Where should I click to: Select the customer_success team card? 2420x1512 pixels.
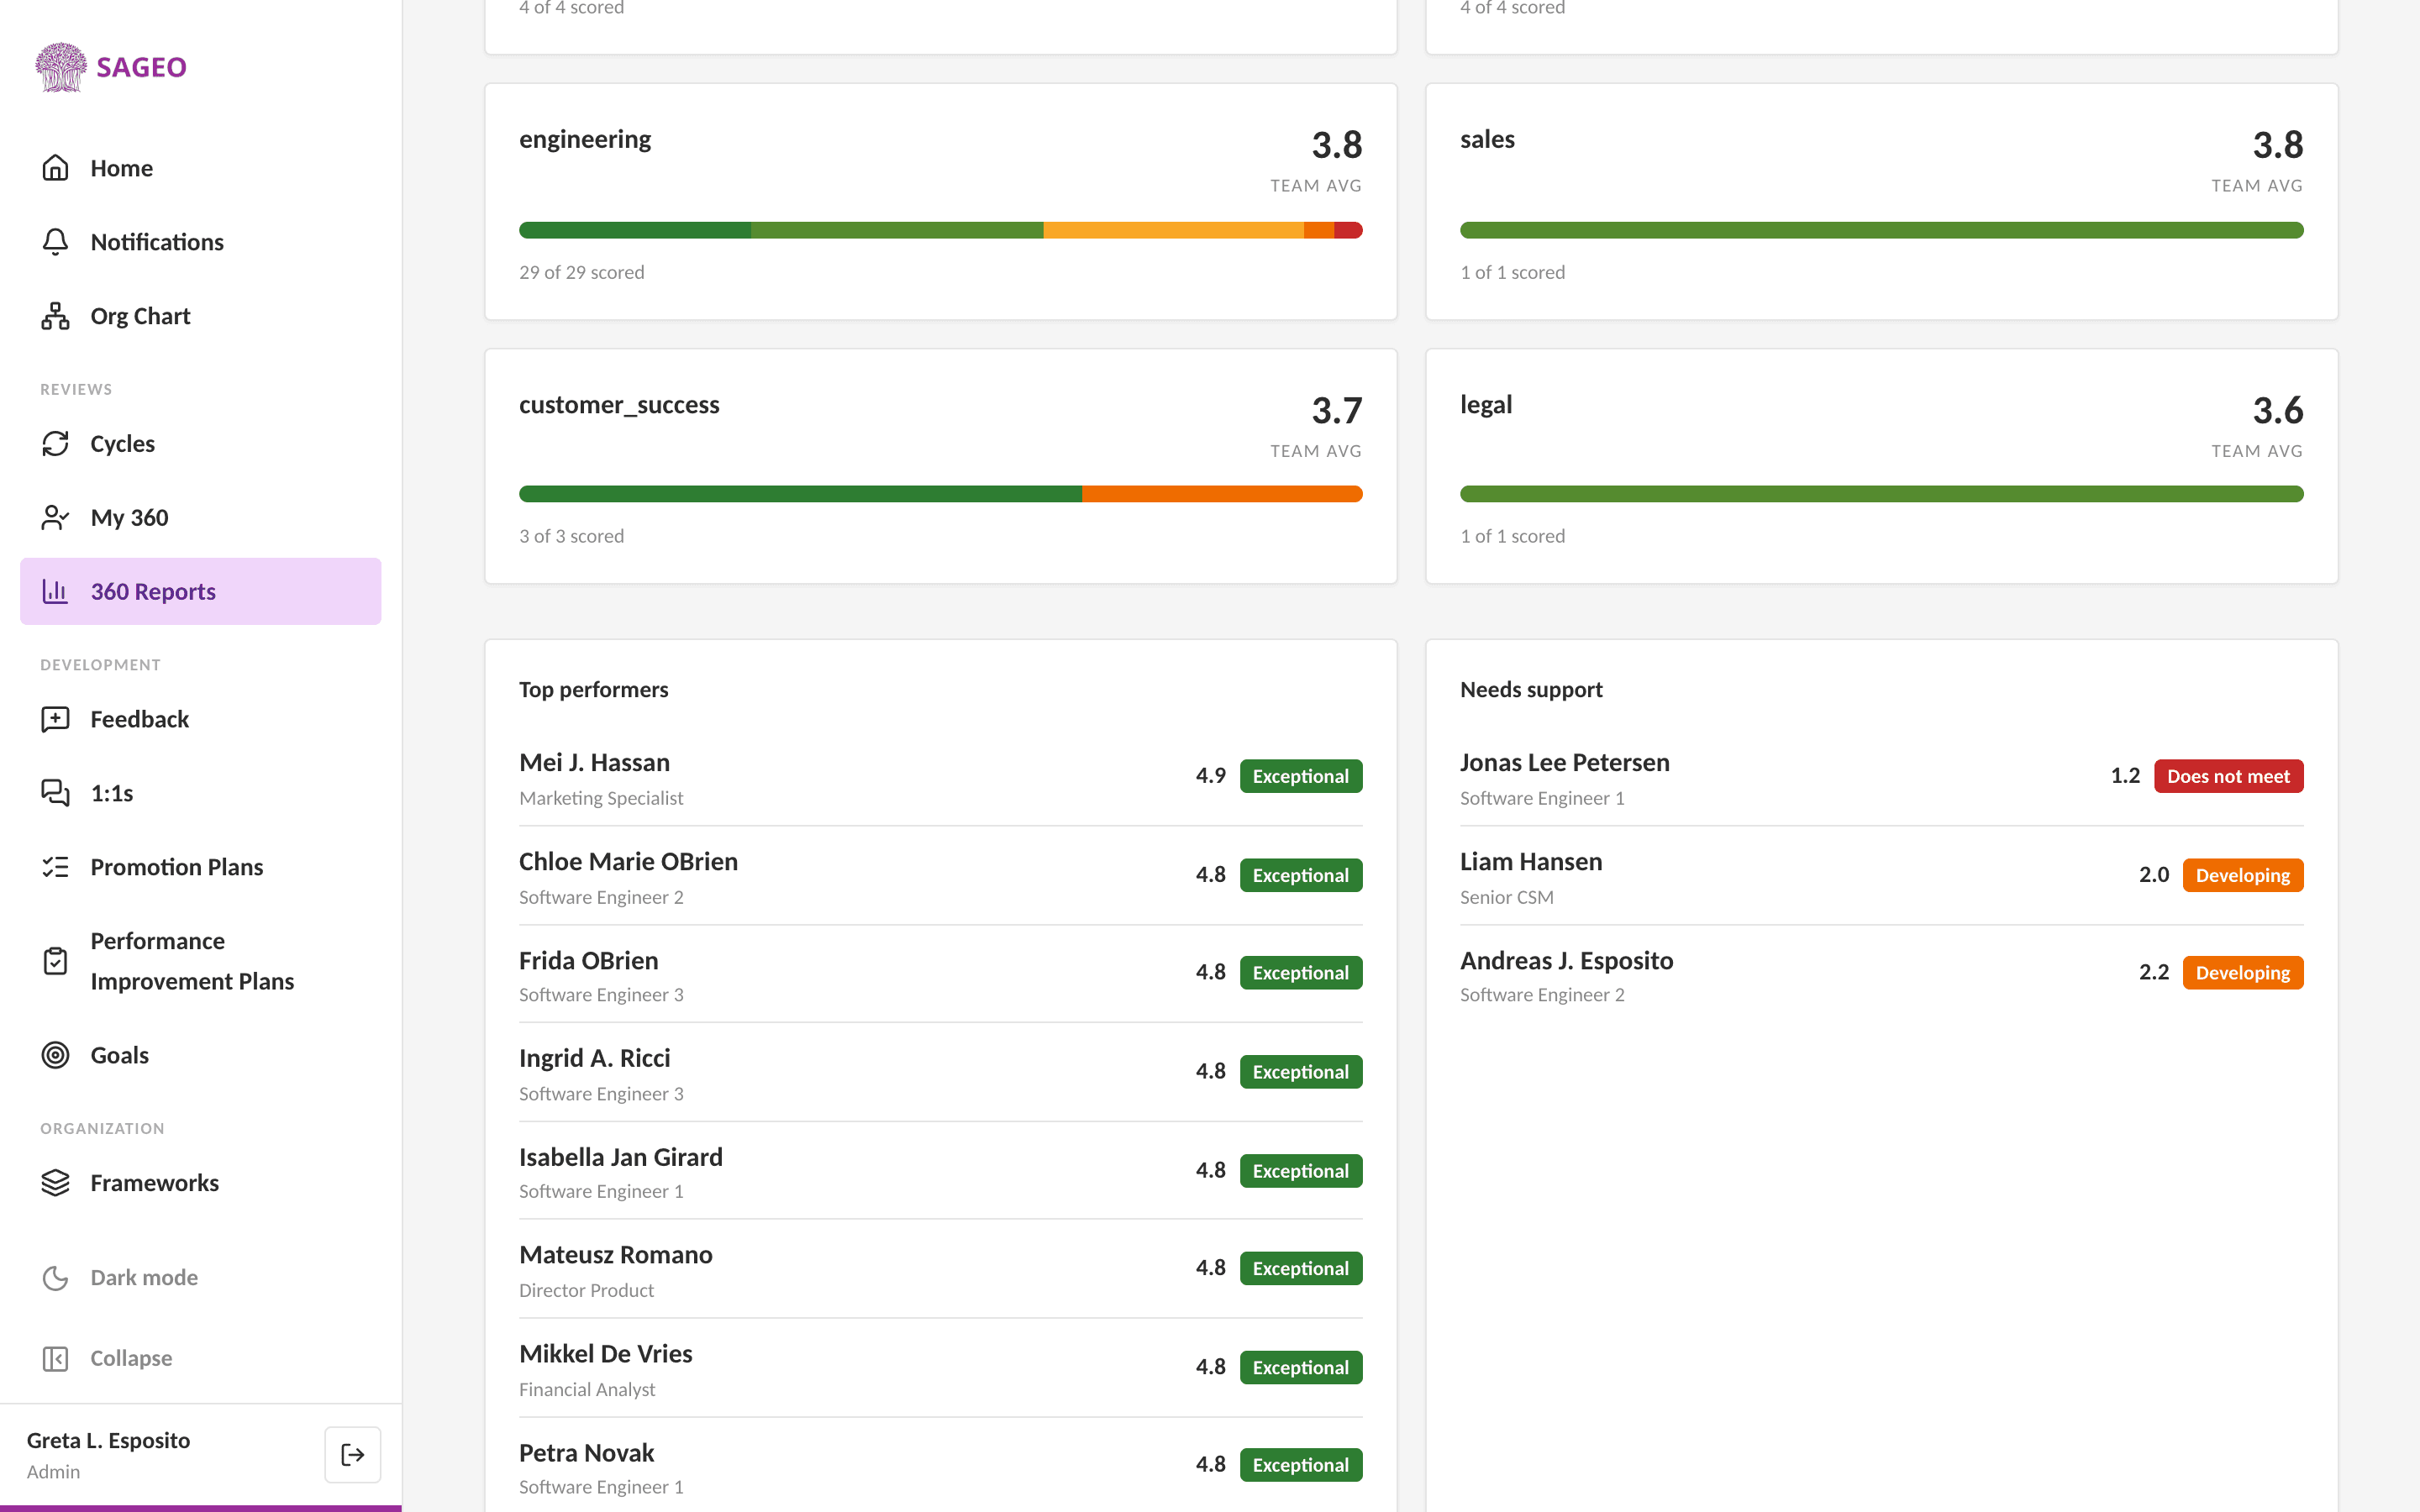(x=940, y=466)
